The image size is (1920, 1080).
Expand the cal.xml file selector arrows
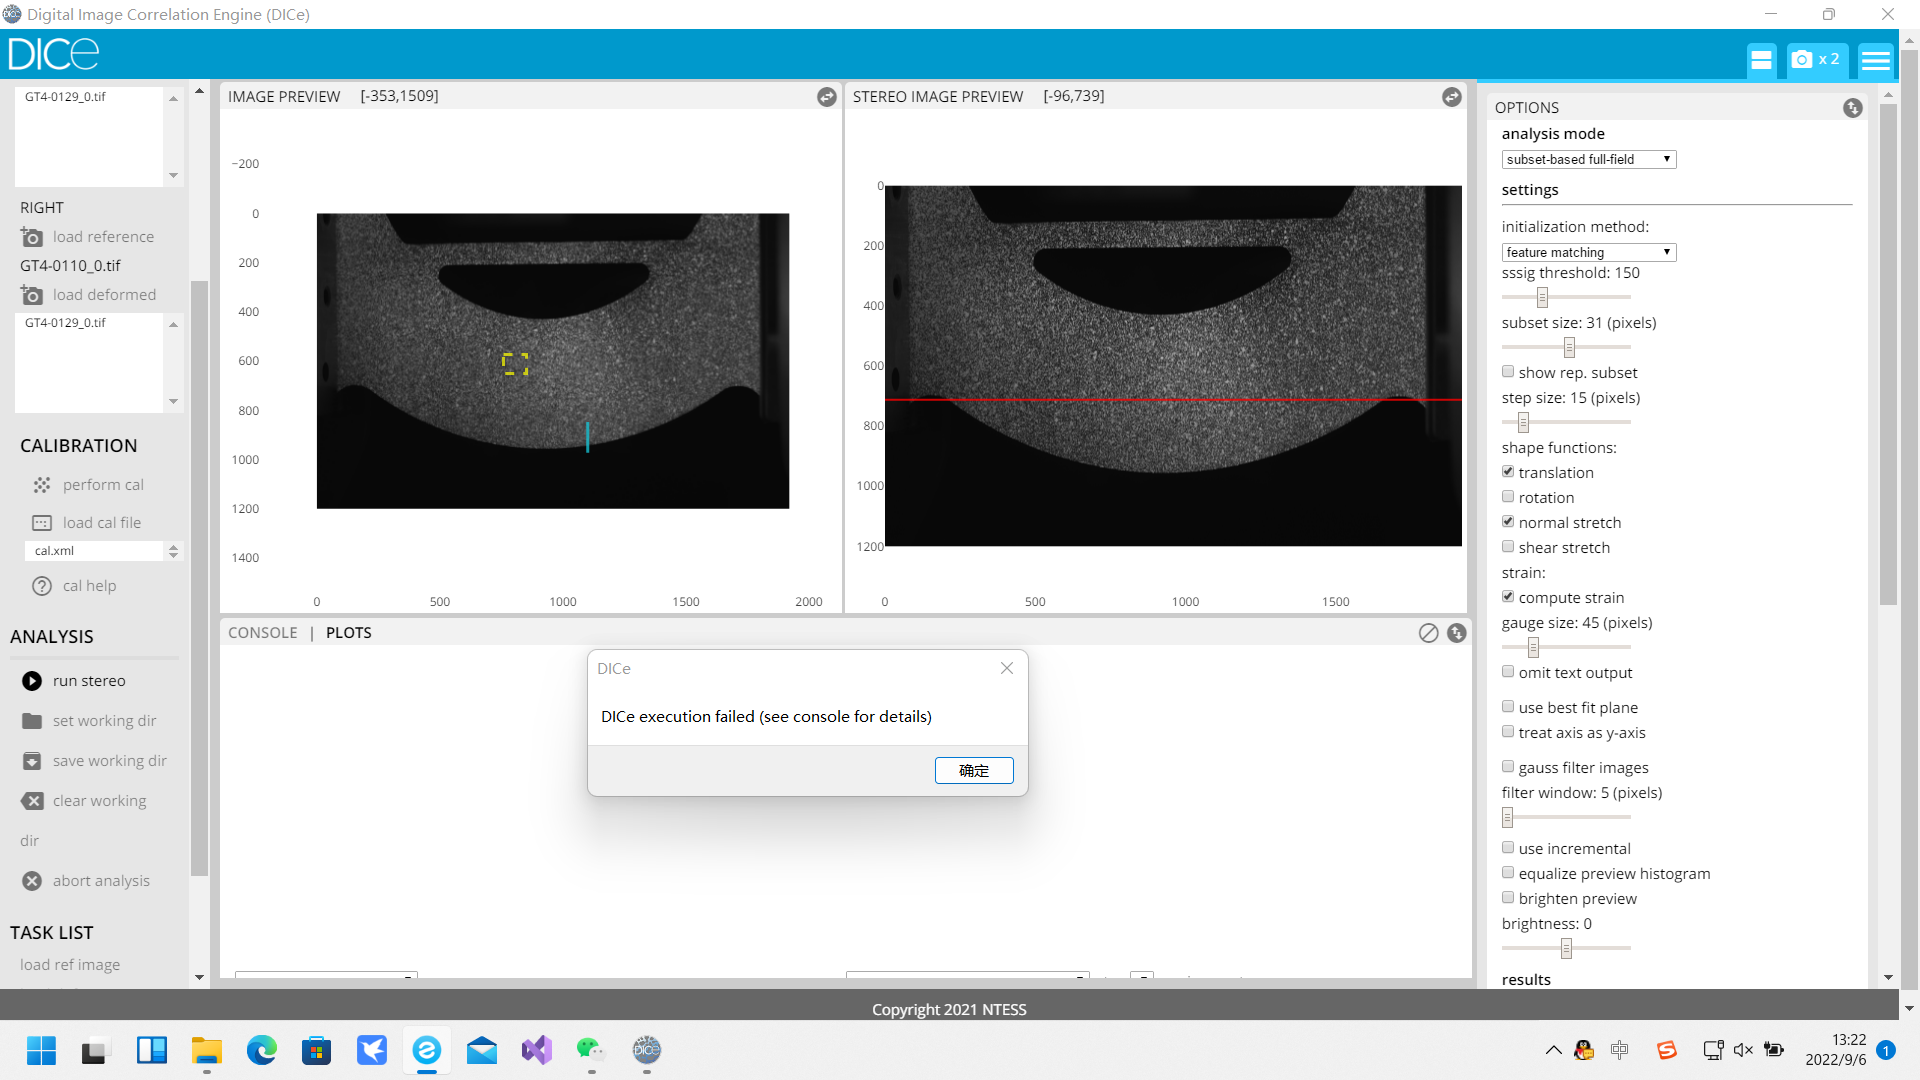[173, 551]
